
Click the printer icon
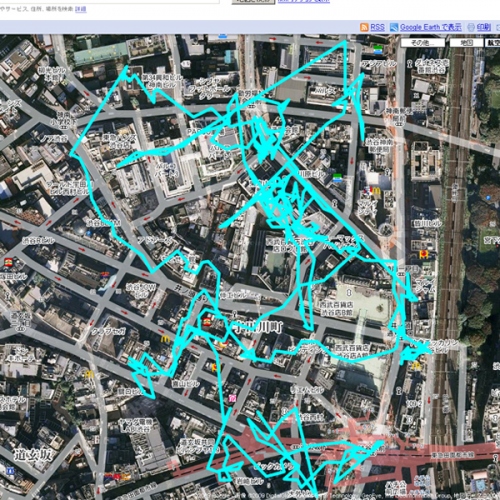tap(471, 27)
